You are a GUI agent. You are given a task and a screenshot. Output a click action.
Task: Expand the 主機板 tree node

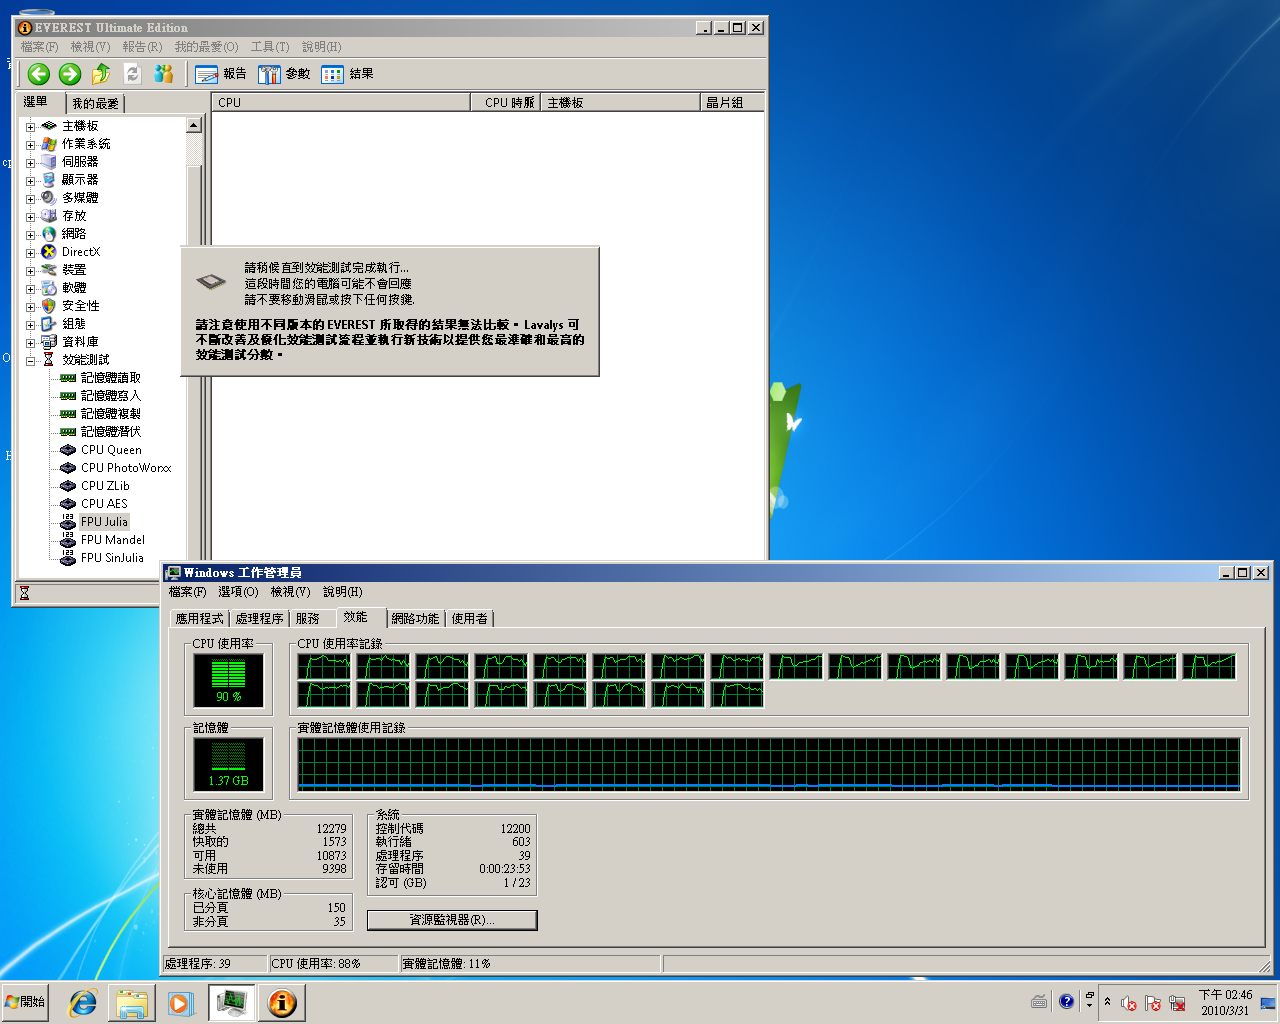tap(30, 127)
